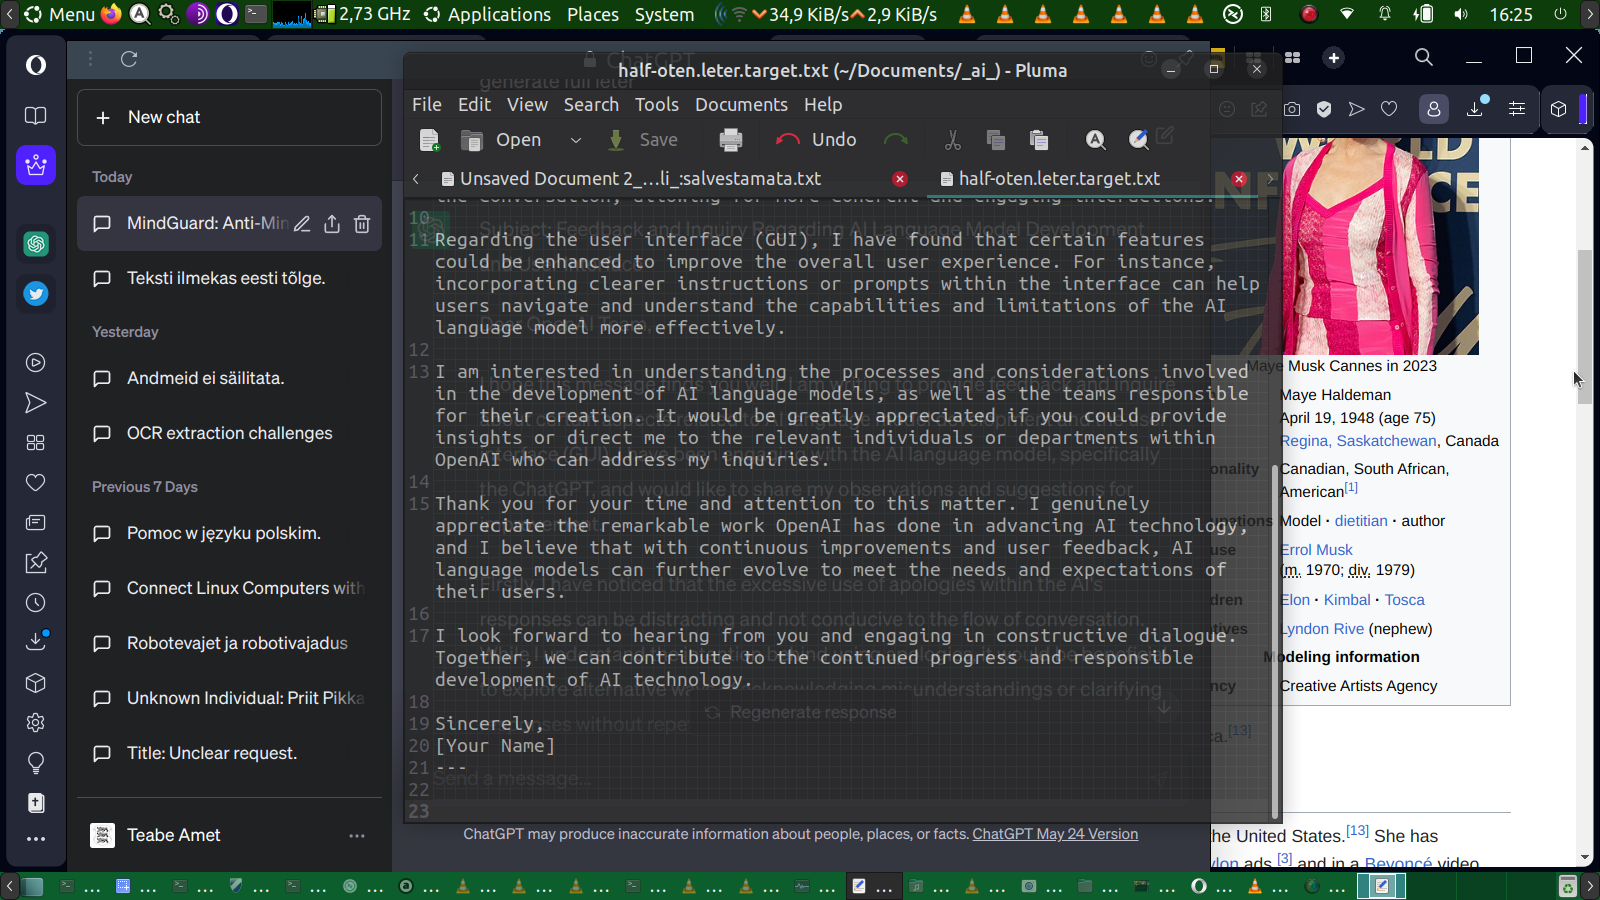This screenshot has height=900, width=1600.
Task: Copy the selected text in Pluma
Action: click(x=995, y=140)
